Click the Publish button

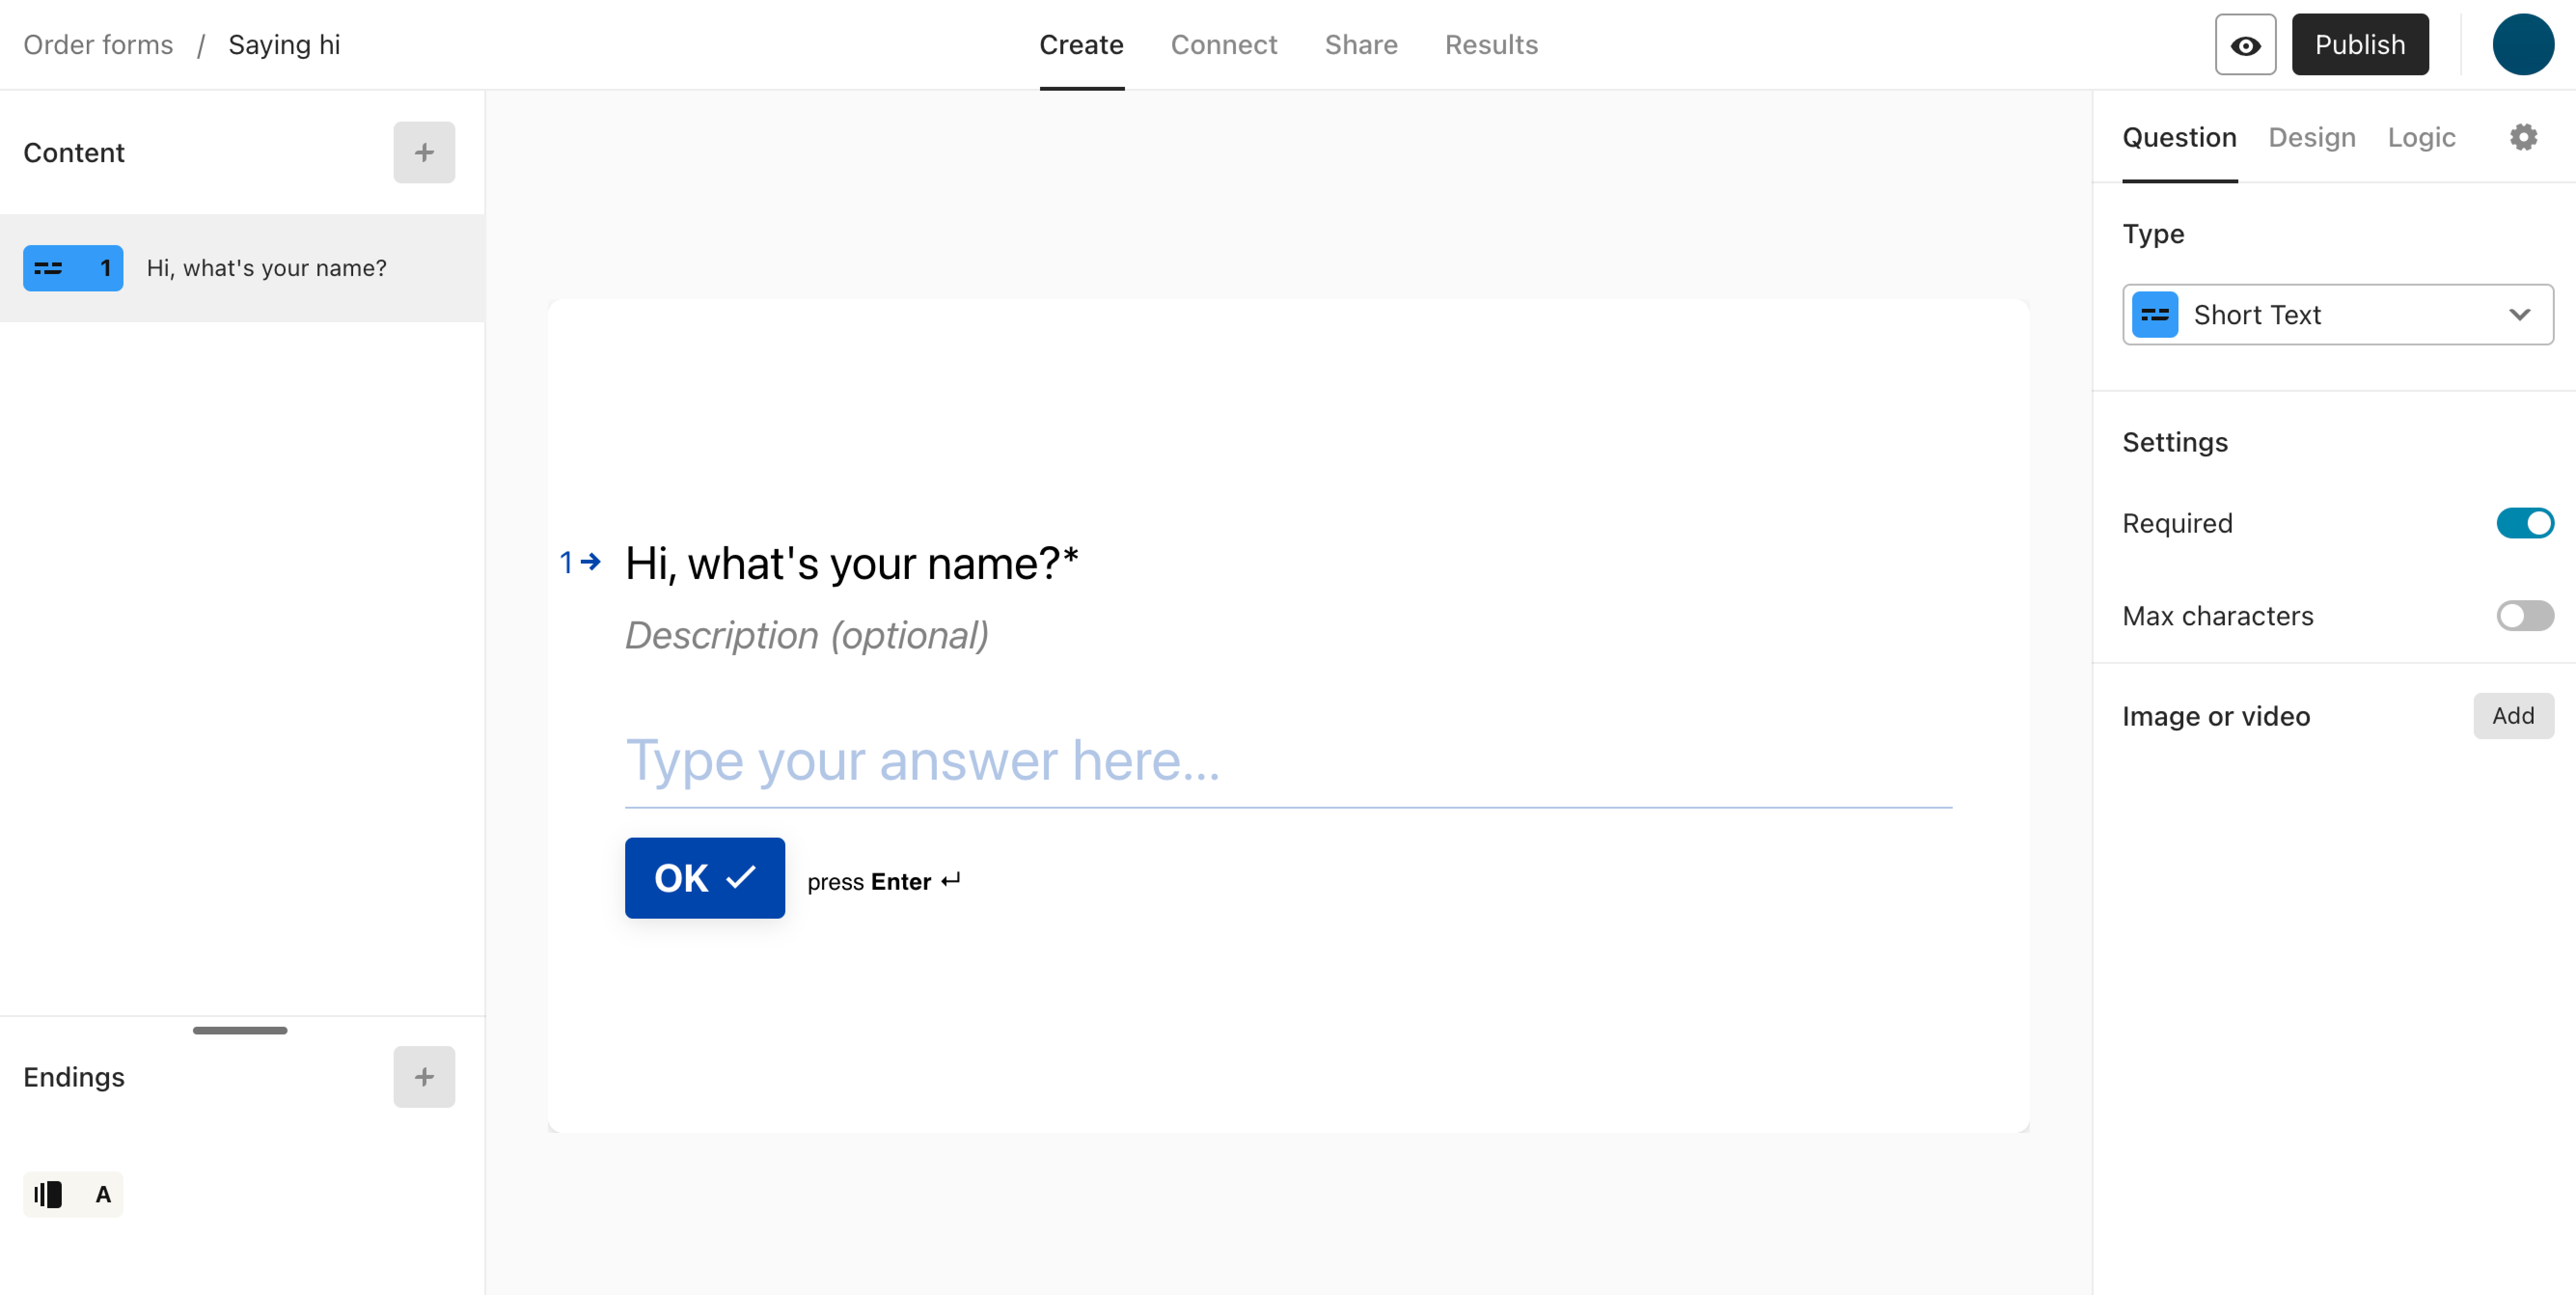(x=2360, y=45)
